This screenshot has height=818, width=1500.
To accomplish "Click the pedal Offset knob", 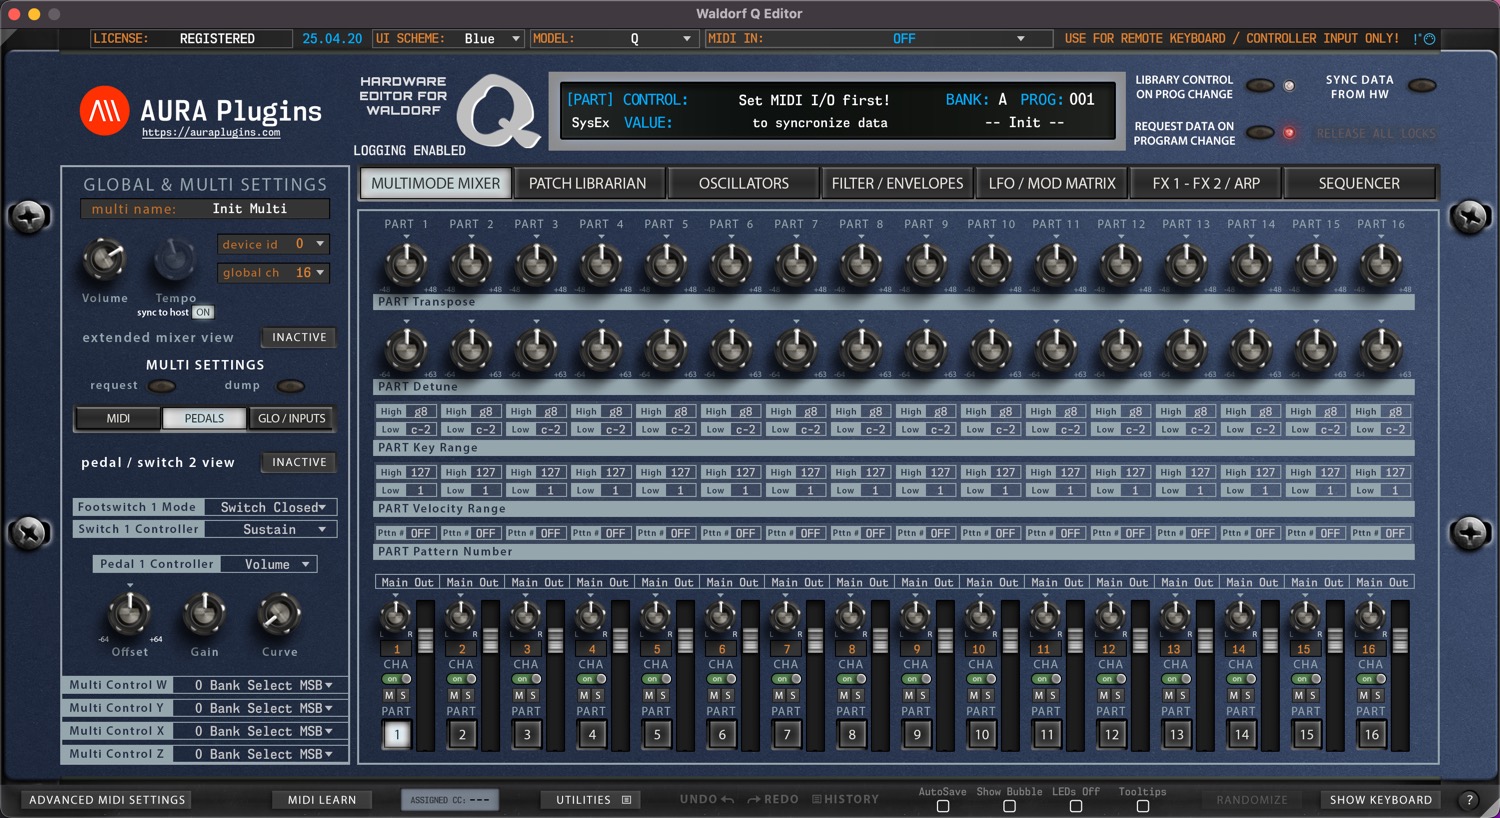I will [129, 613].
